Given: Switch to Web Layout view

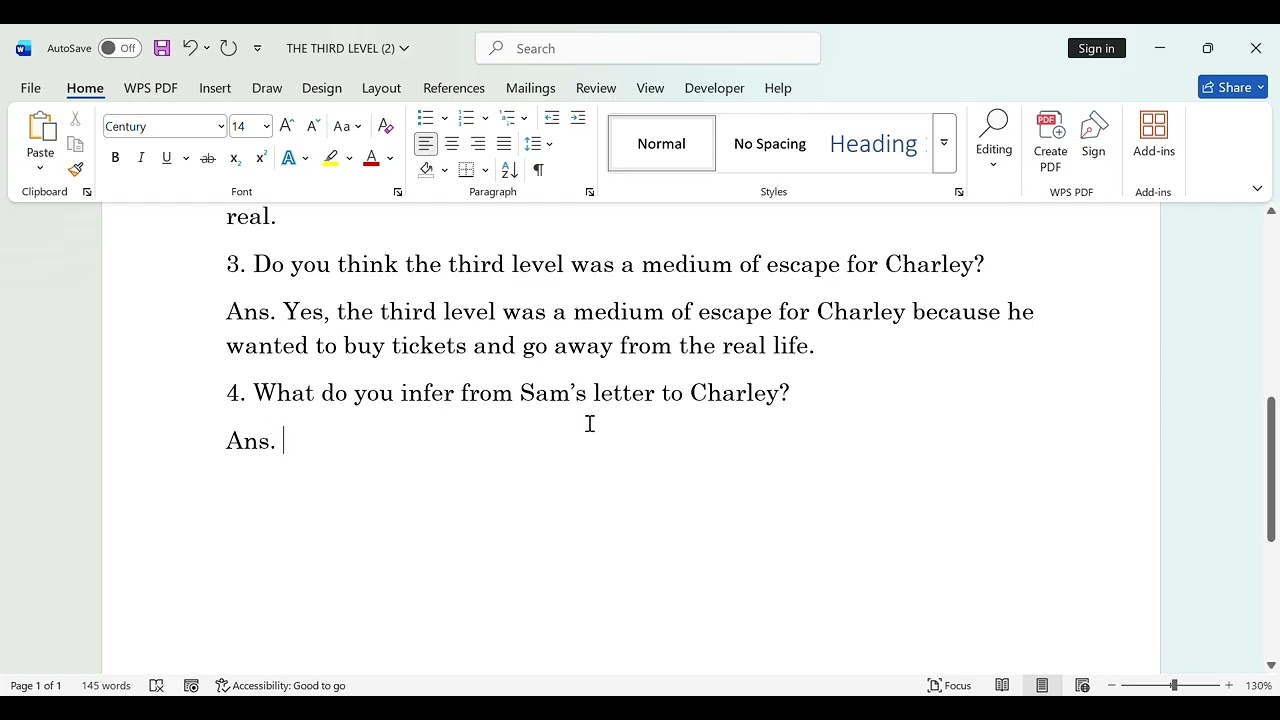Looking at the screenshot, I should click(1082, 685).
